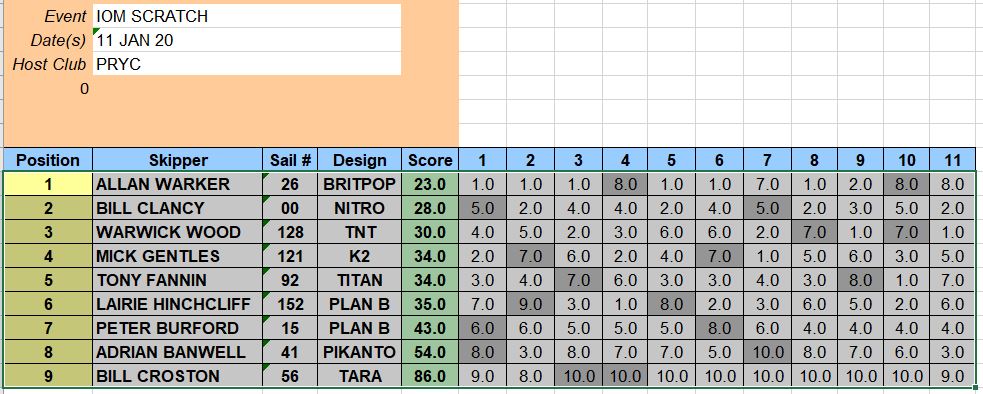Click sail number 128 cell
Image resolution: width=983 pixels, height=394 pixels.
tap(290, 232)
